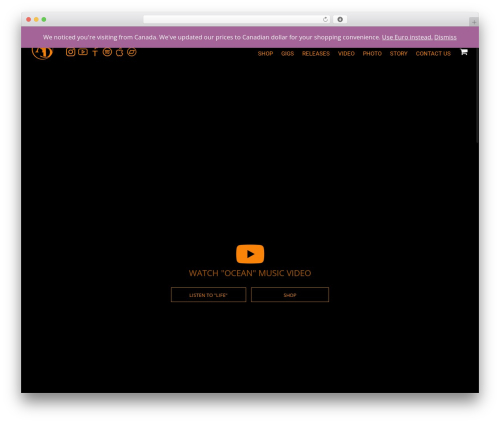The image size is (500, 423).
Task: Open the GIGS menu item
Action: click(x=287, y=54)
